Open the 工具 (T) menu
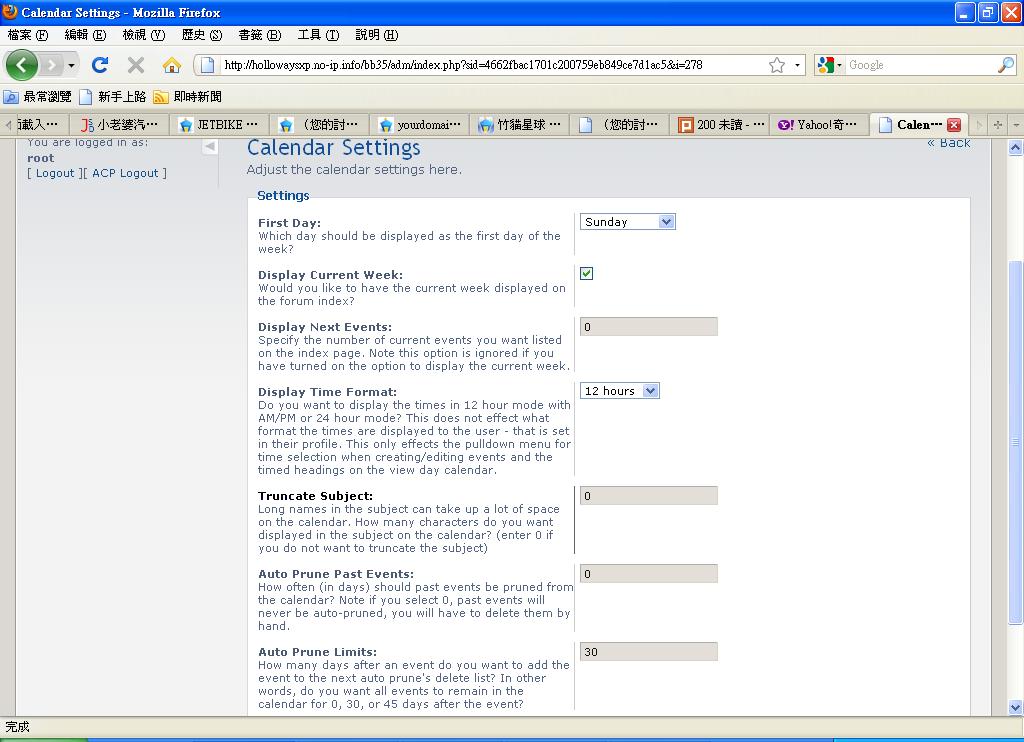Viewport: 1024px width, 742px height. coord(318,35)
